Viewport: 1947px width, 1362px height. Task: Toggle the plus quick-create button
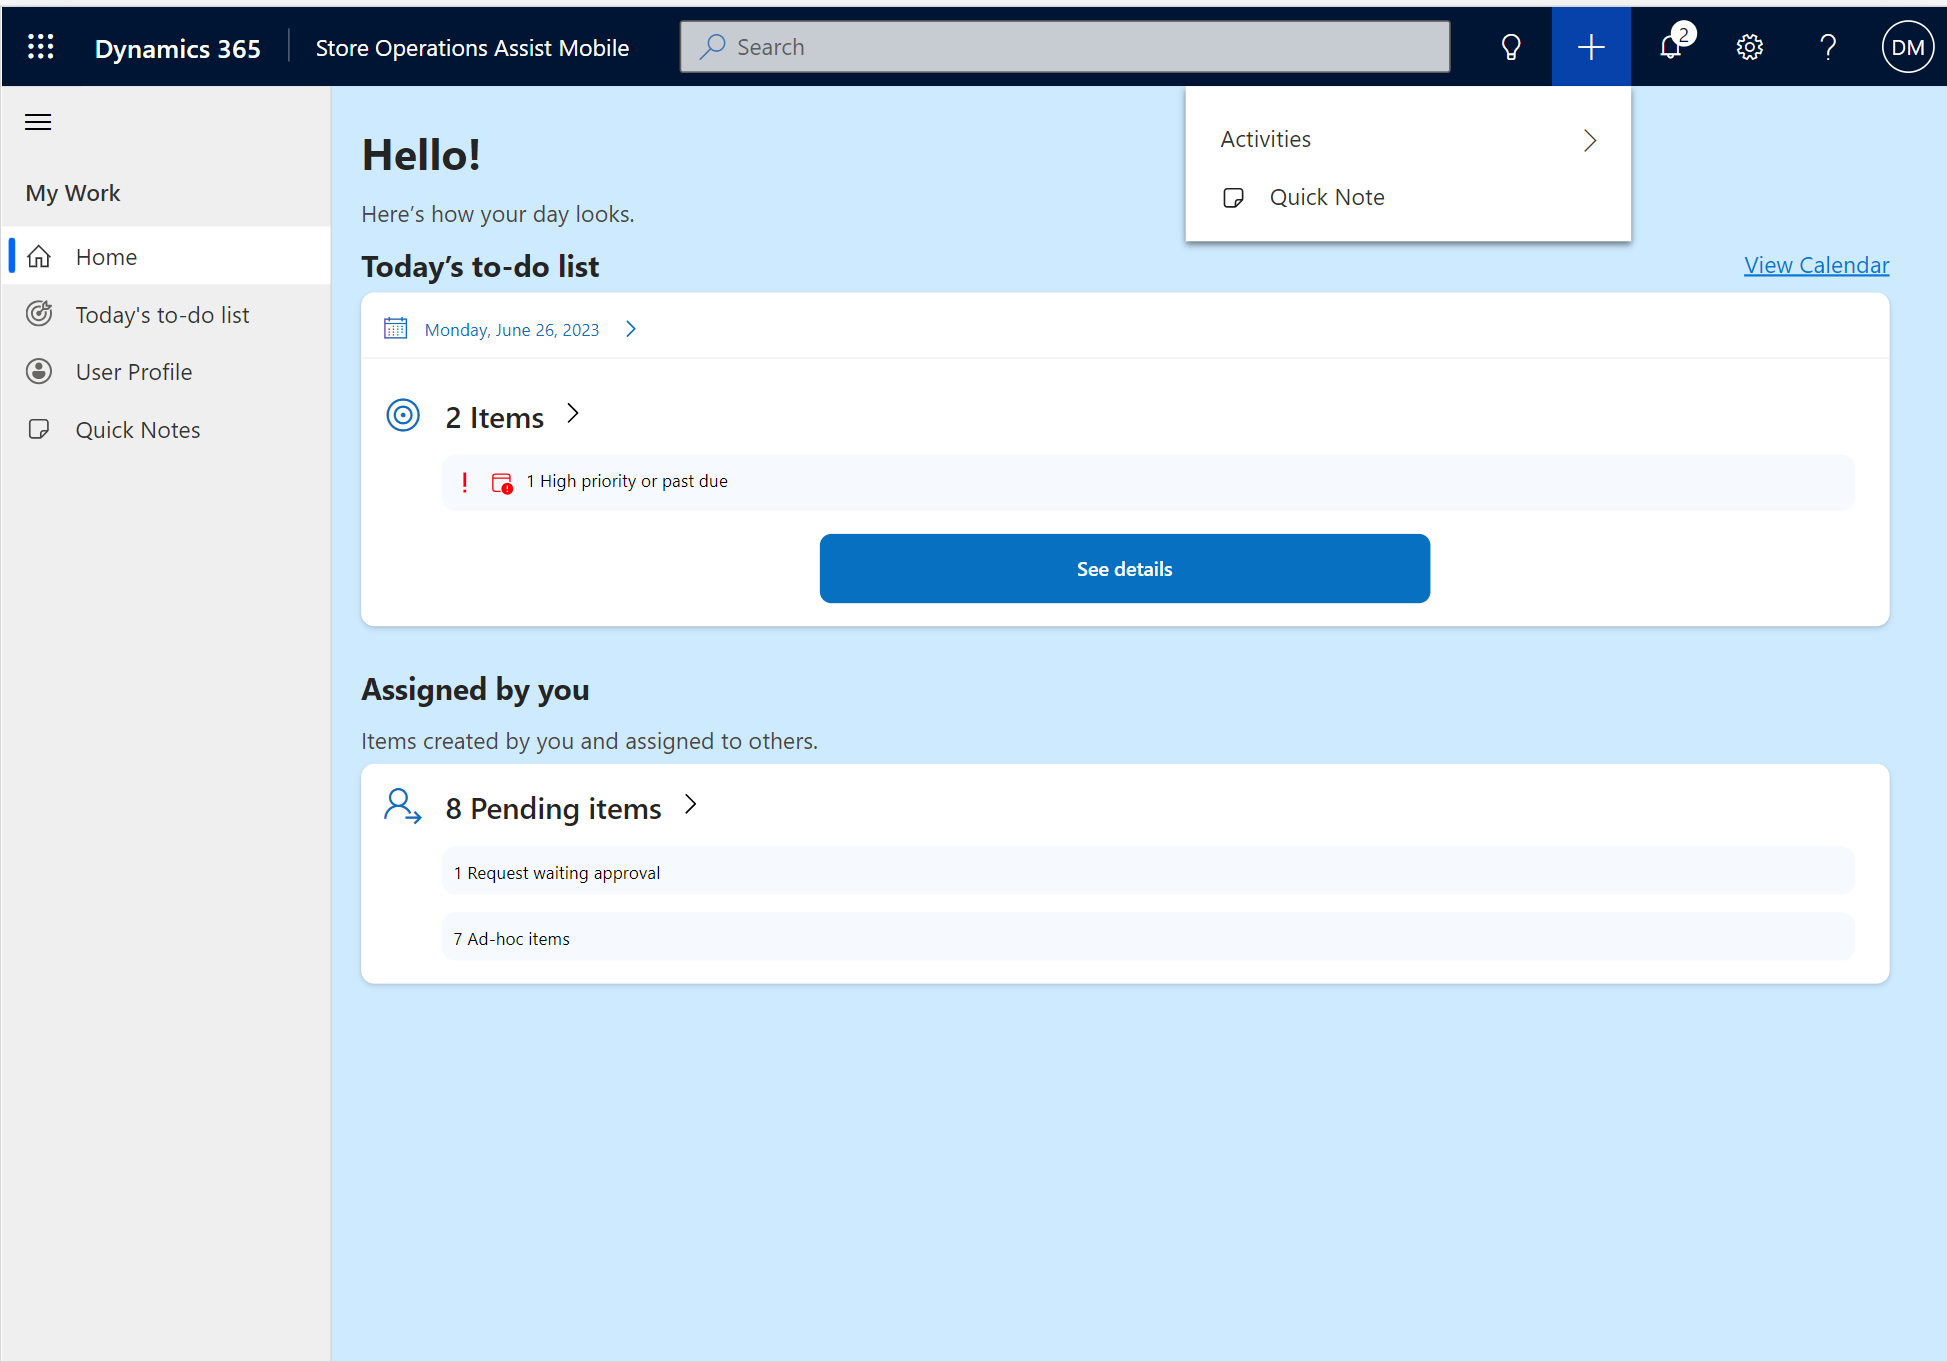point(1590,46)
